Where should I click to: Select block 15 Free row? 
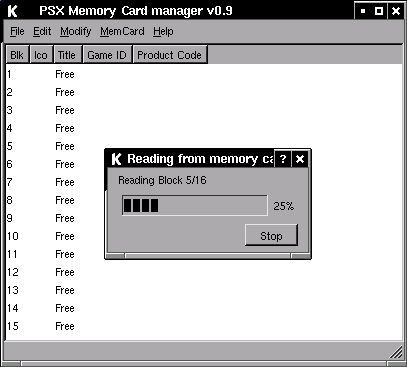tap(204, 326)
